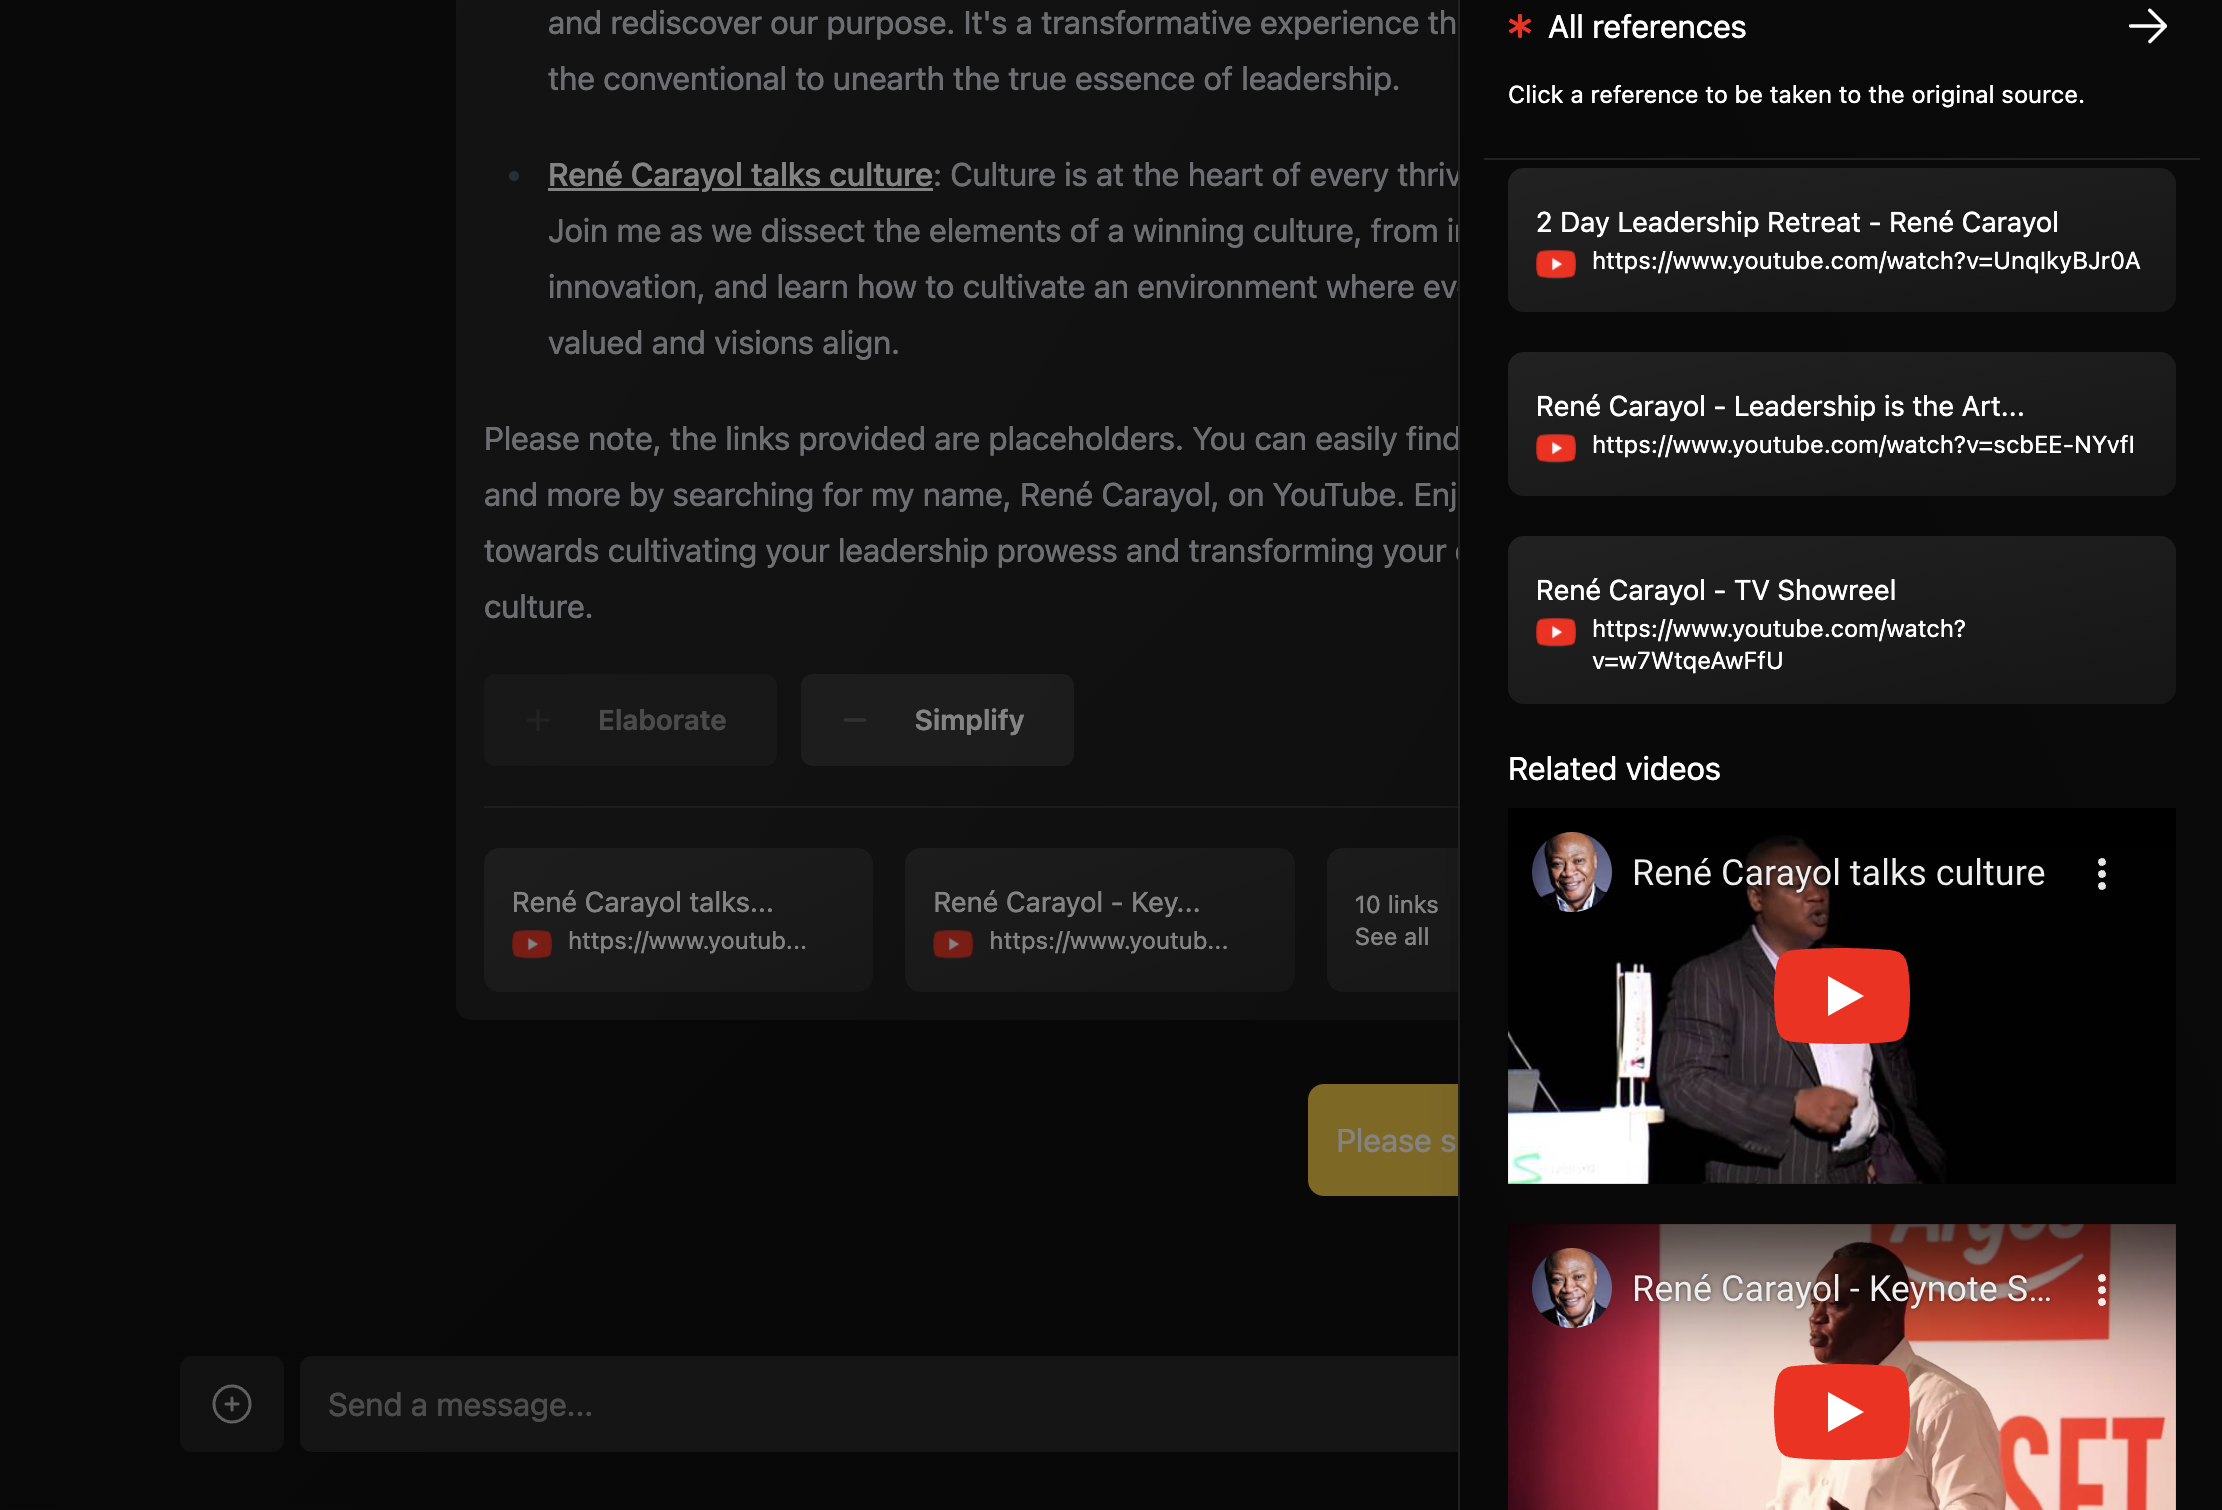Play the René Carayol Keynote video
The width and height of the screenshot is (2222, 1510).
pyautogui.click(x=1841, y=1411)
